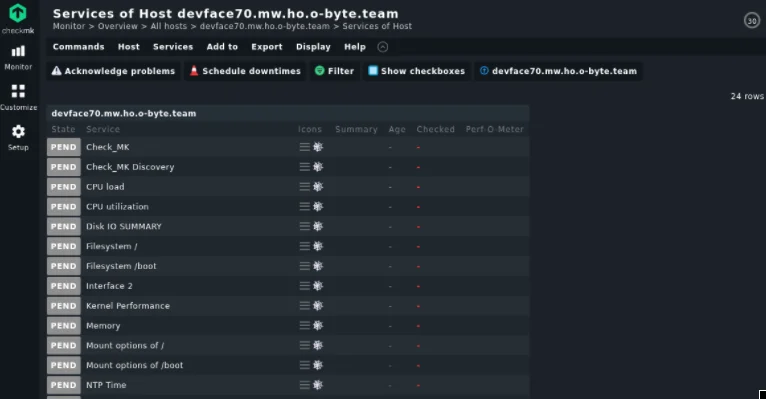
Task: Collapse the toolbar using the chevron circle
Action: (383, 47)
